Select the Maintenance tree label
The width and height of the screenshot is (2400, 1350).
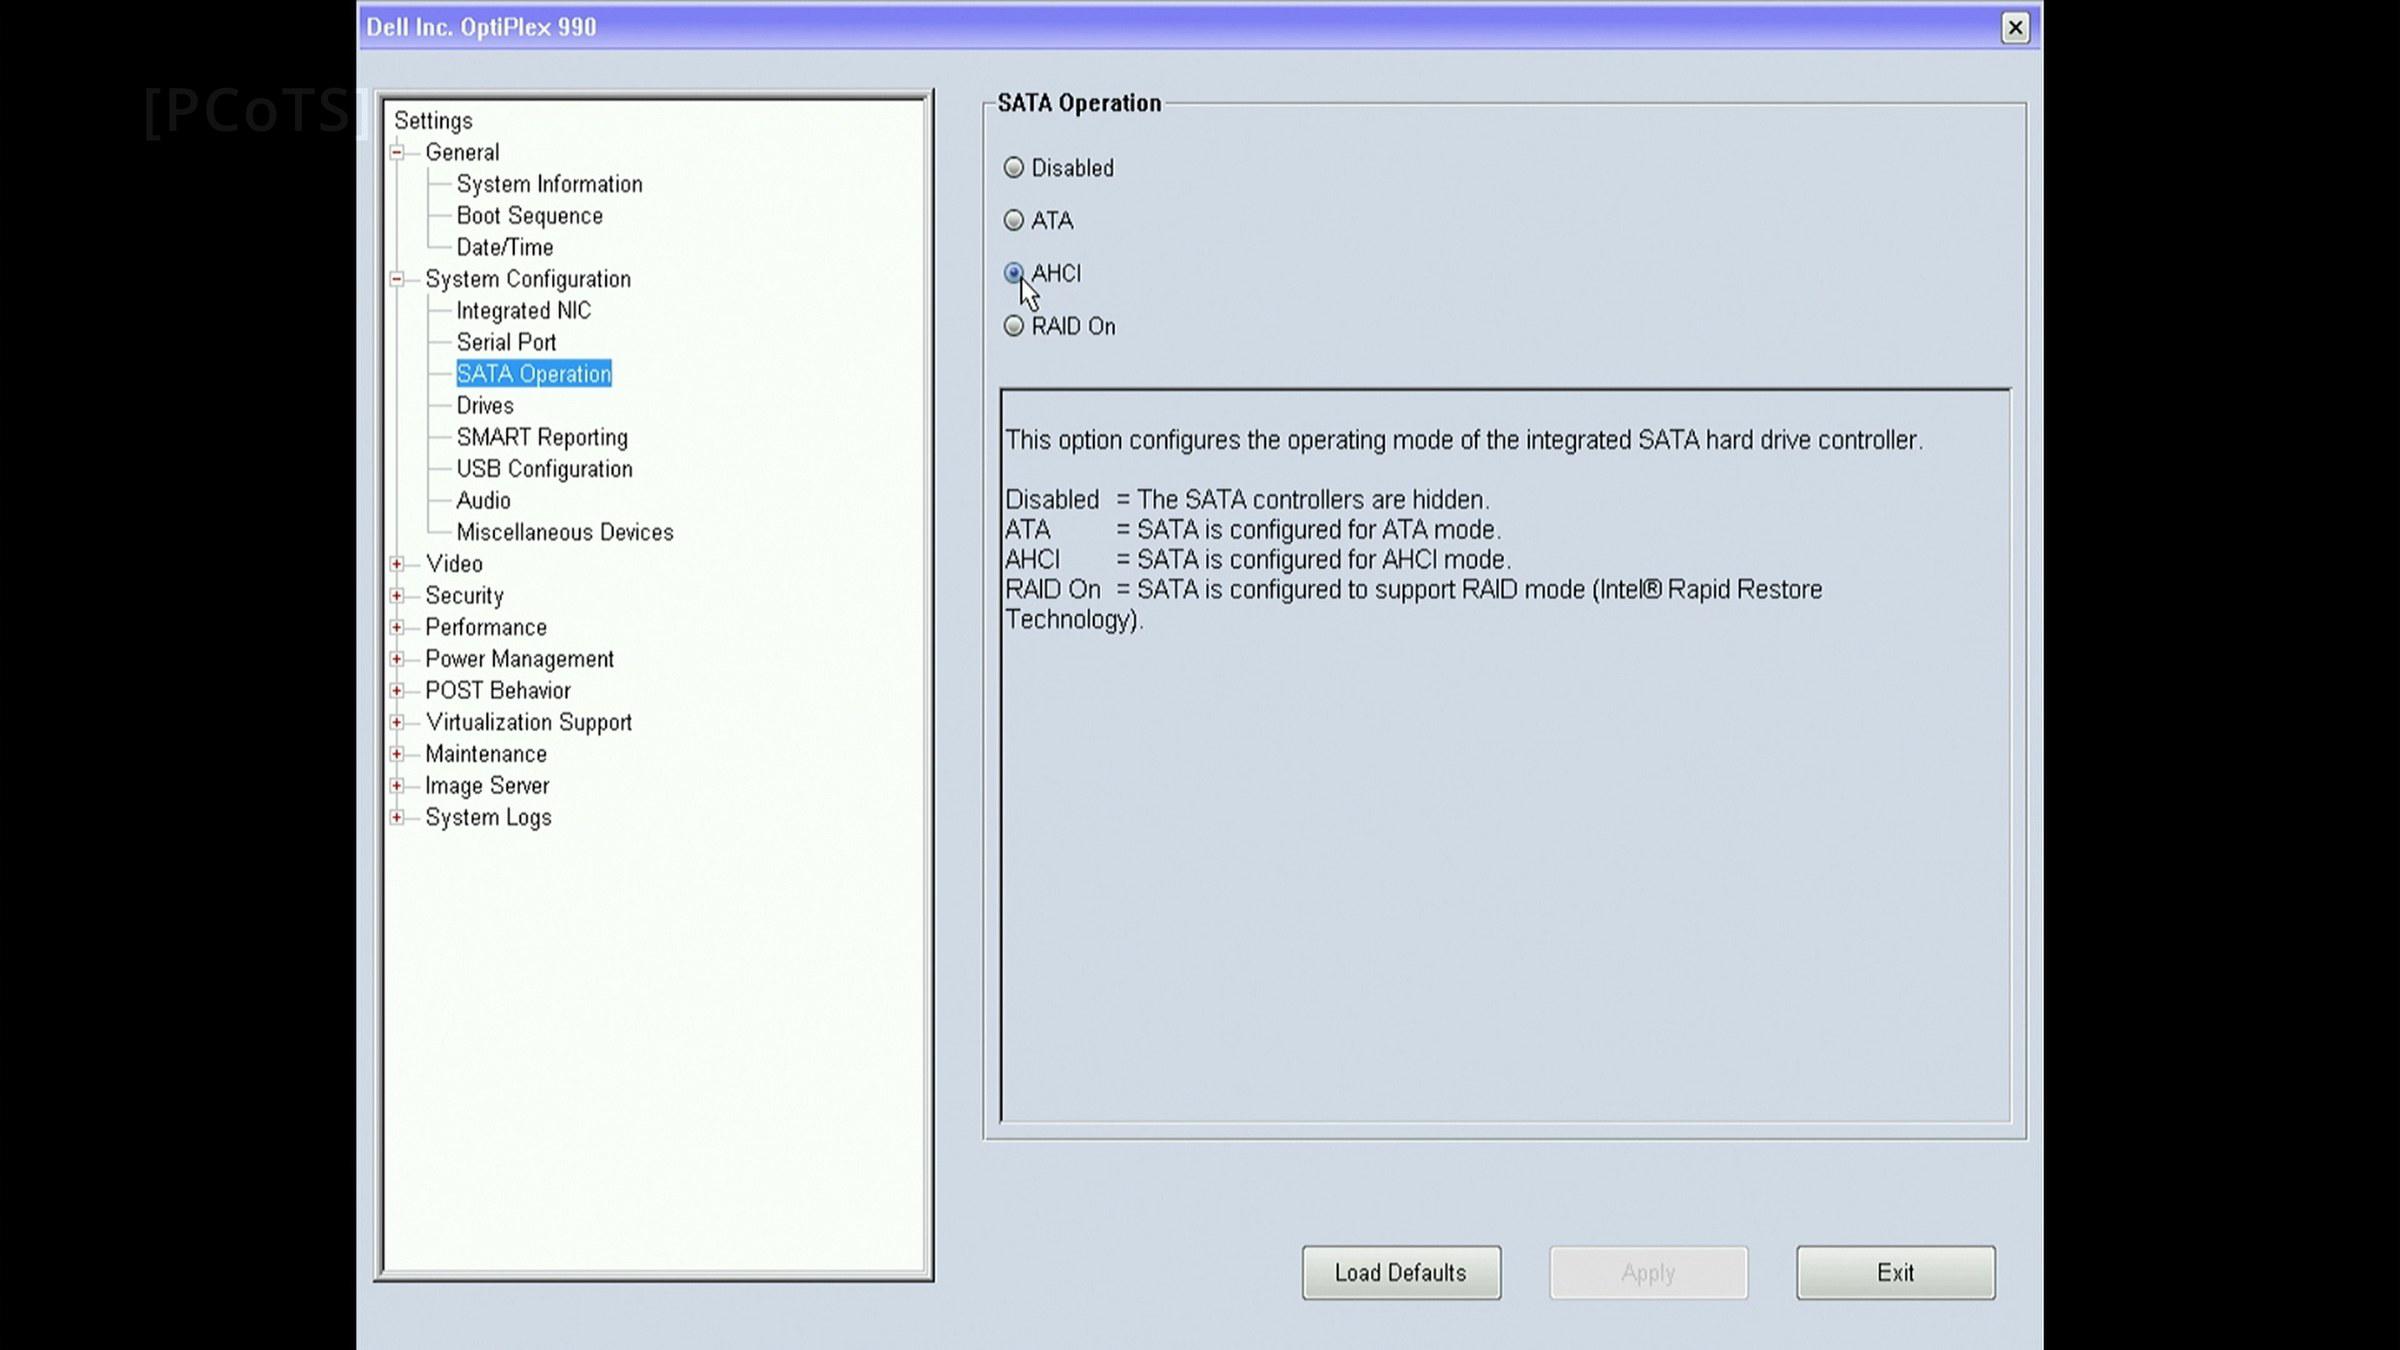click(x=486, y=754)
